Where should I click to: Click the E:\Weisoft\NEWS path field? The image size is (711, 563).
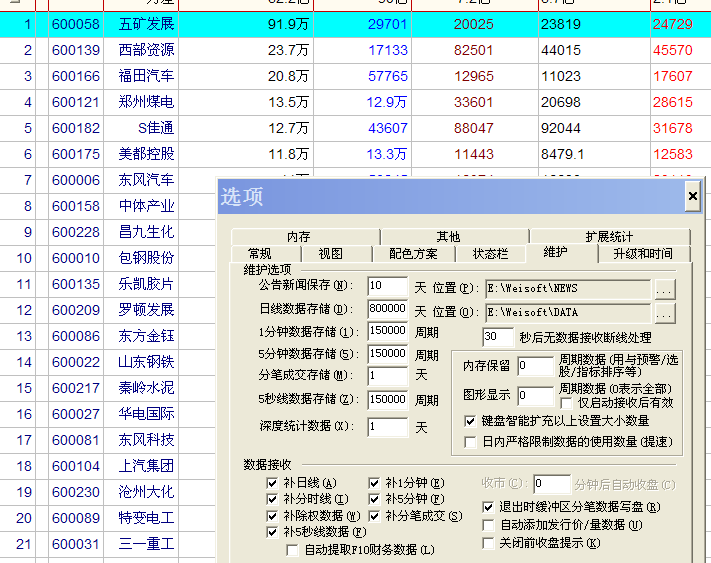click(568, 289)
